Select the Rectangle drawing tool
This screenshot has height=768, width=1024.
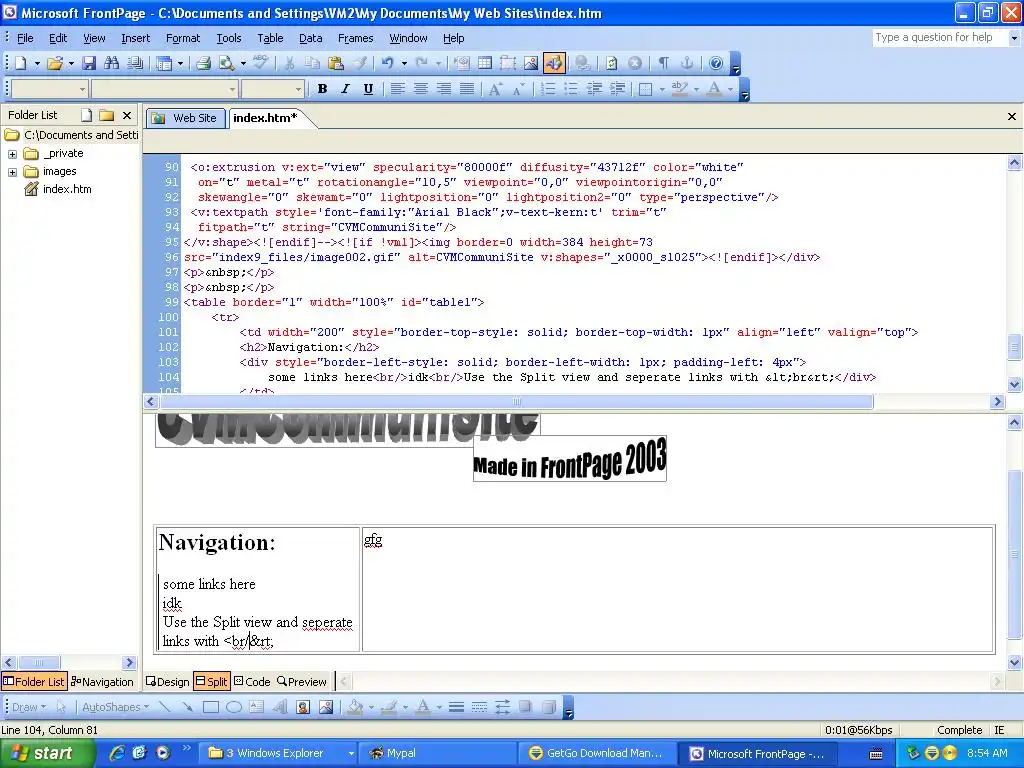pos(211,707)
